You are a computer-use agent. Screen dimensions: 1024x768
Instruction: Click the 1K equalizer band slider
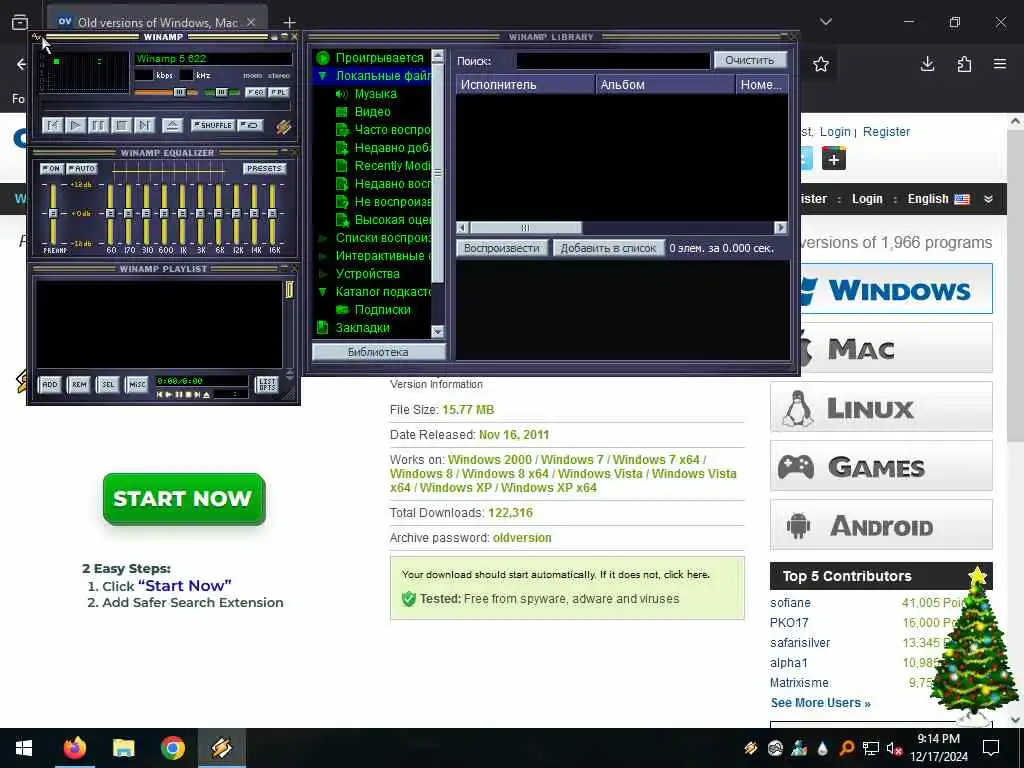[x=182, y=214]
